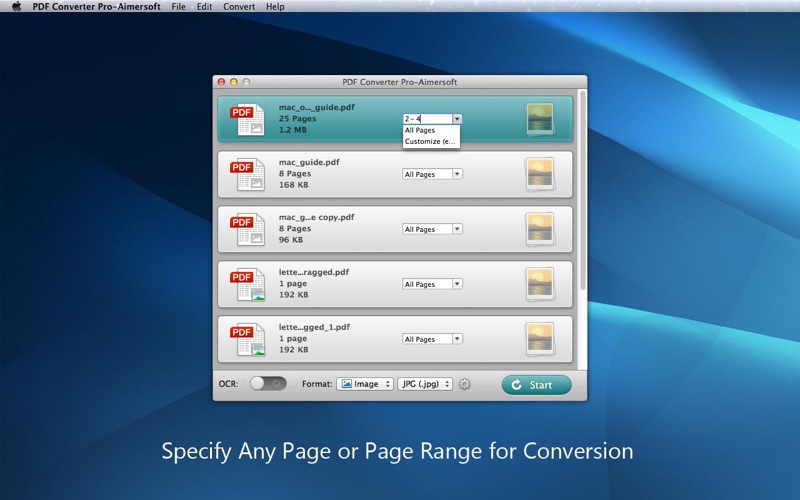Click image output thumbnail for mac_o..._guide.pdf

(540, 119)
